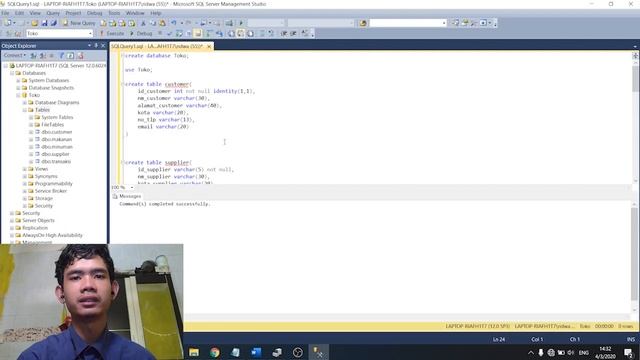
Task: Click the Execute button
Action: (112, 33)
